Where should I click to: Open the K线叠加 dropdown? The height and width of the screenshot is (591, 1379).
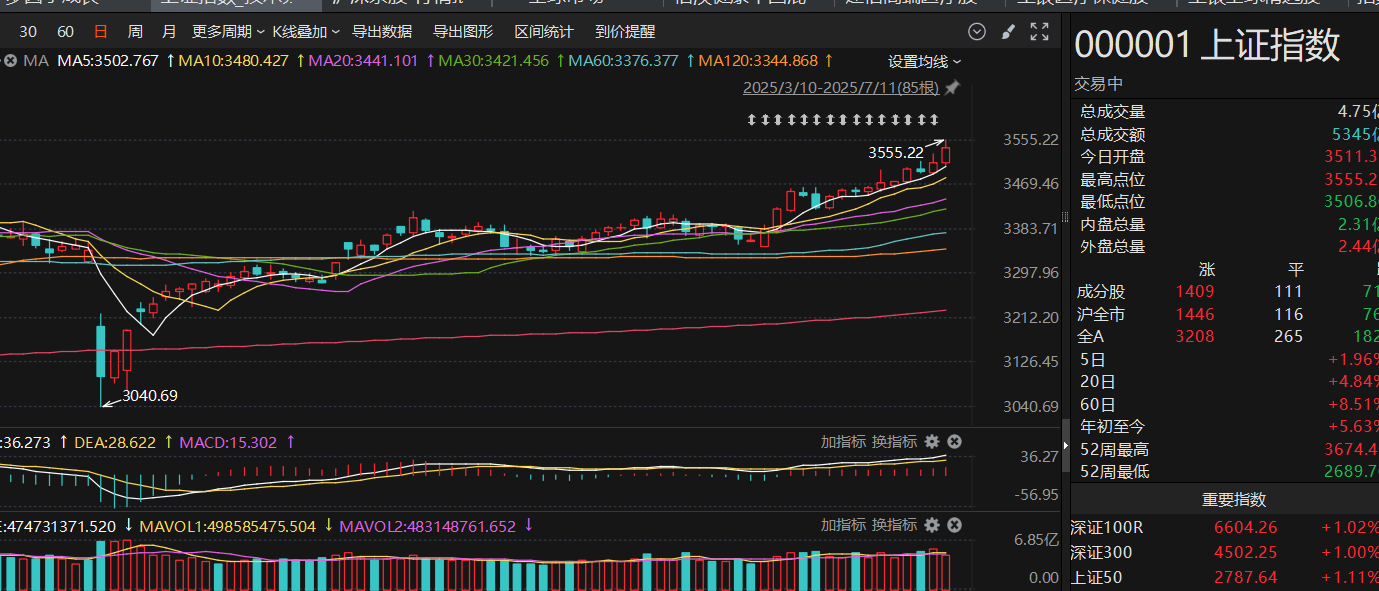[306, 31]
